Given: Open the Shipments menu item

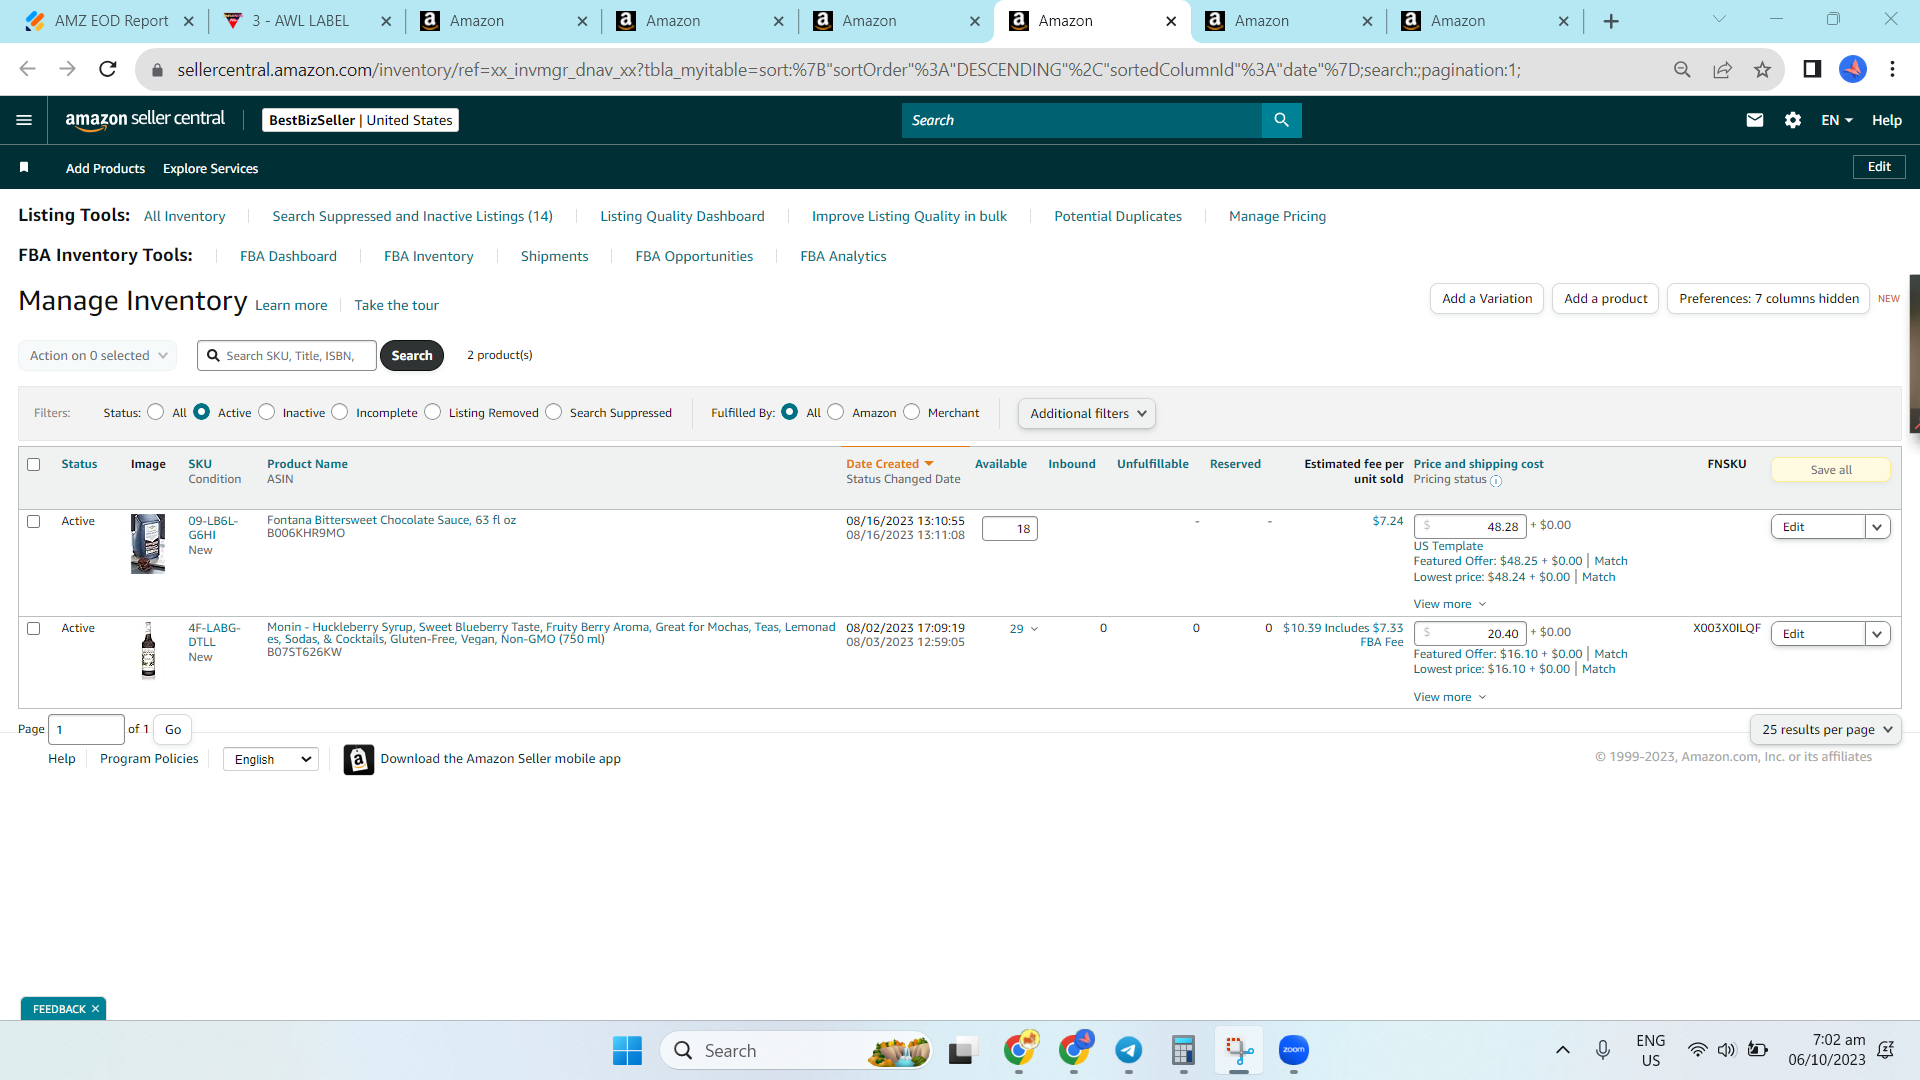Looking at the screenshot, I should point(554,256).
